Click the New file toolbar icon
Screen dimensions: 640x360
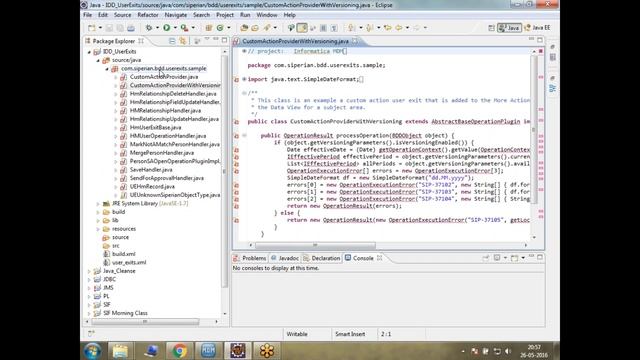[92, 28]
